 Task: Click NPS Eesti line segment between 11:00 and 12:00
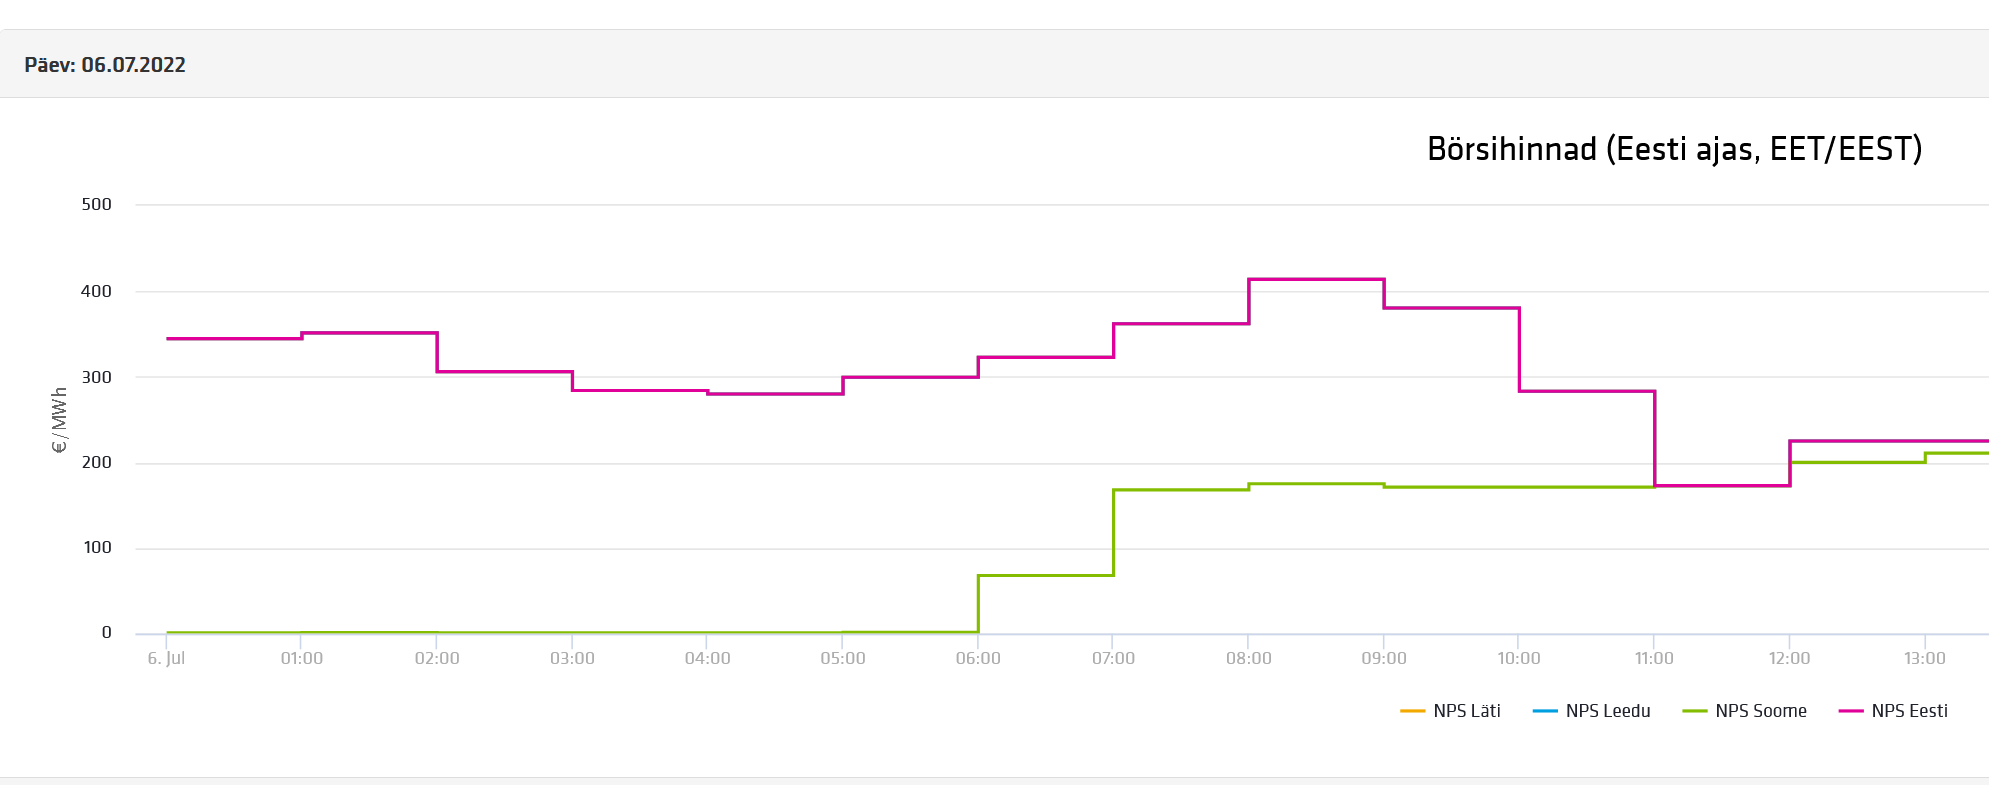click(x=1722, y=485)
